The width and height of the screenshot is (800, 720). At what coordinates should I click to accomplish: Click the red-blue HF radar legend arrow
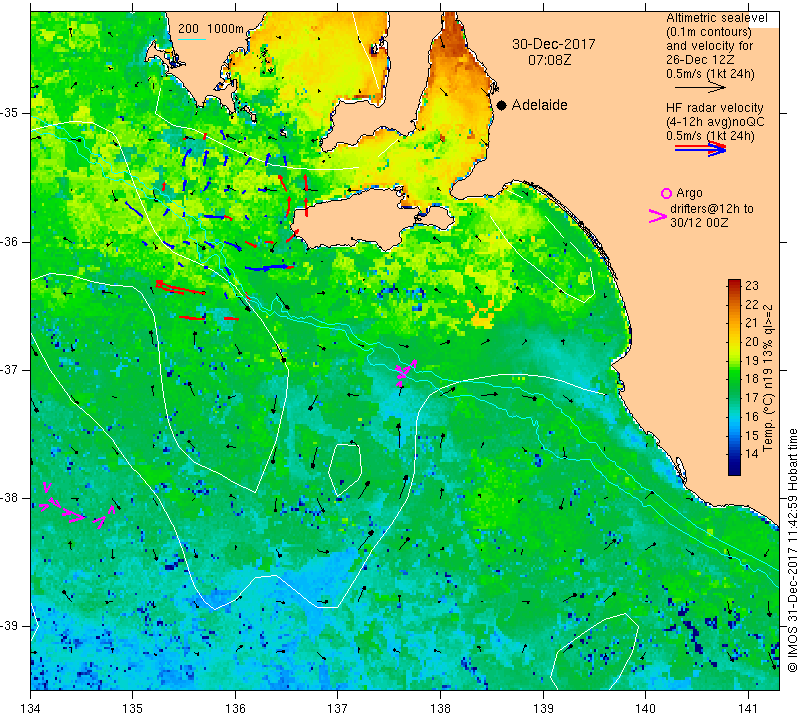[x=700, y=149]
